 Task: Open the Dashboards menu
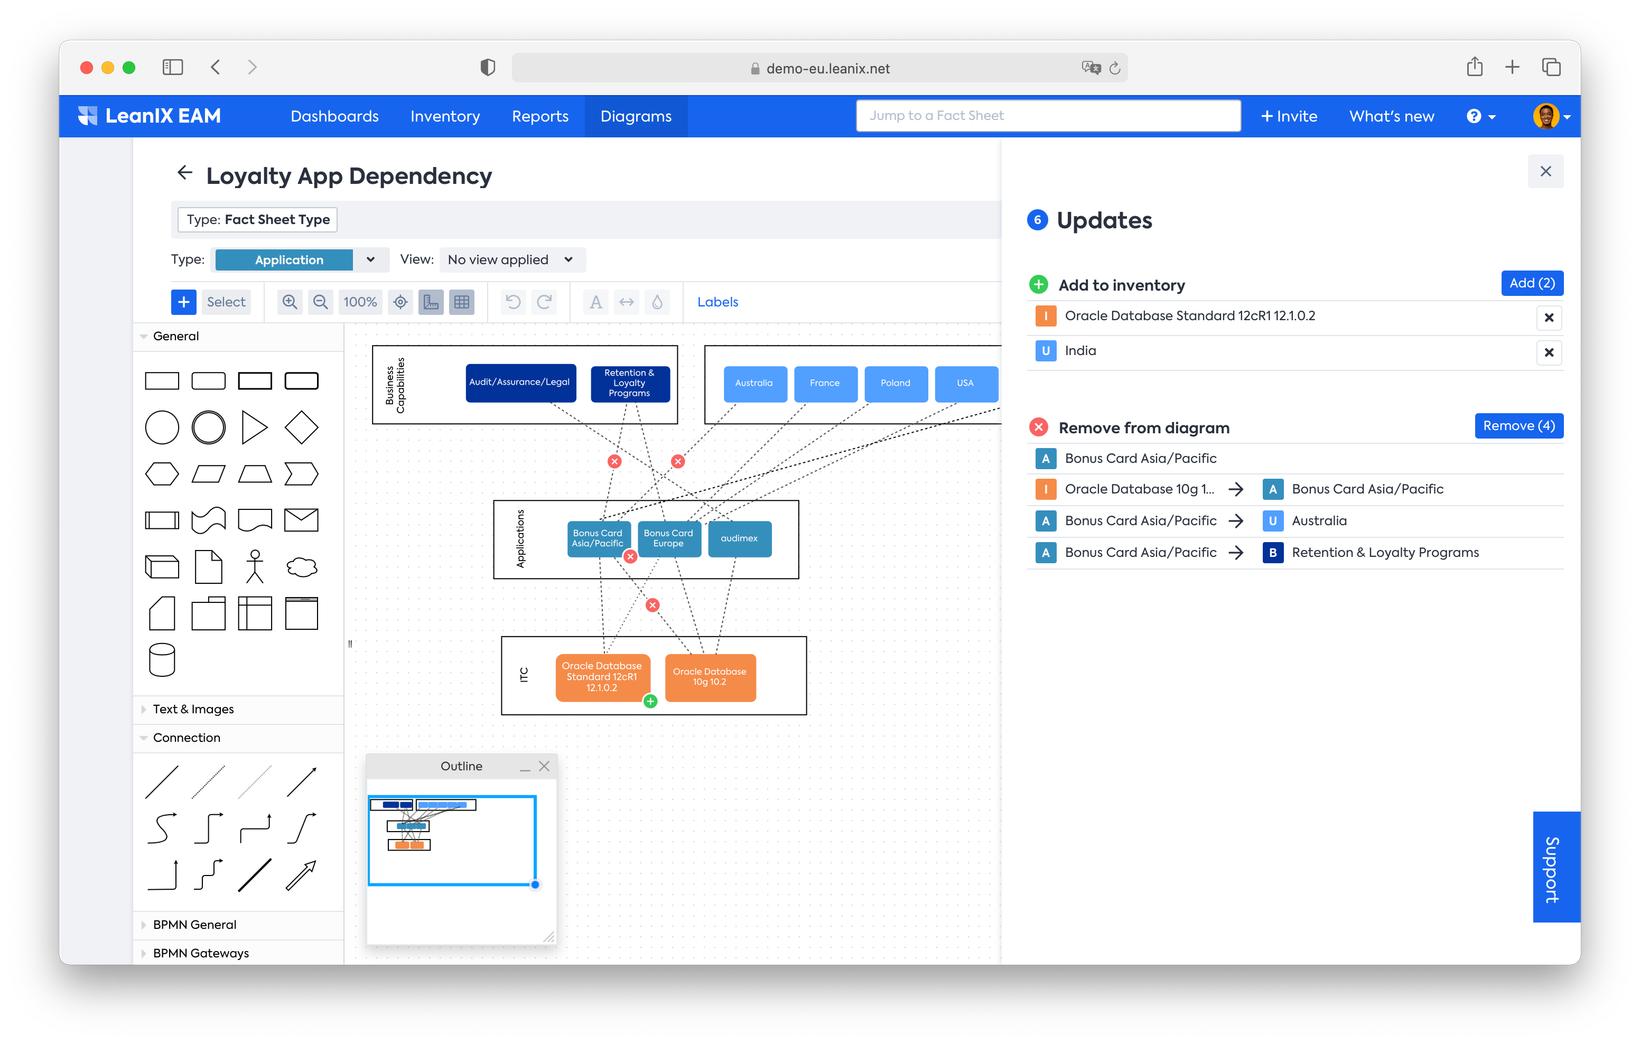334,116
